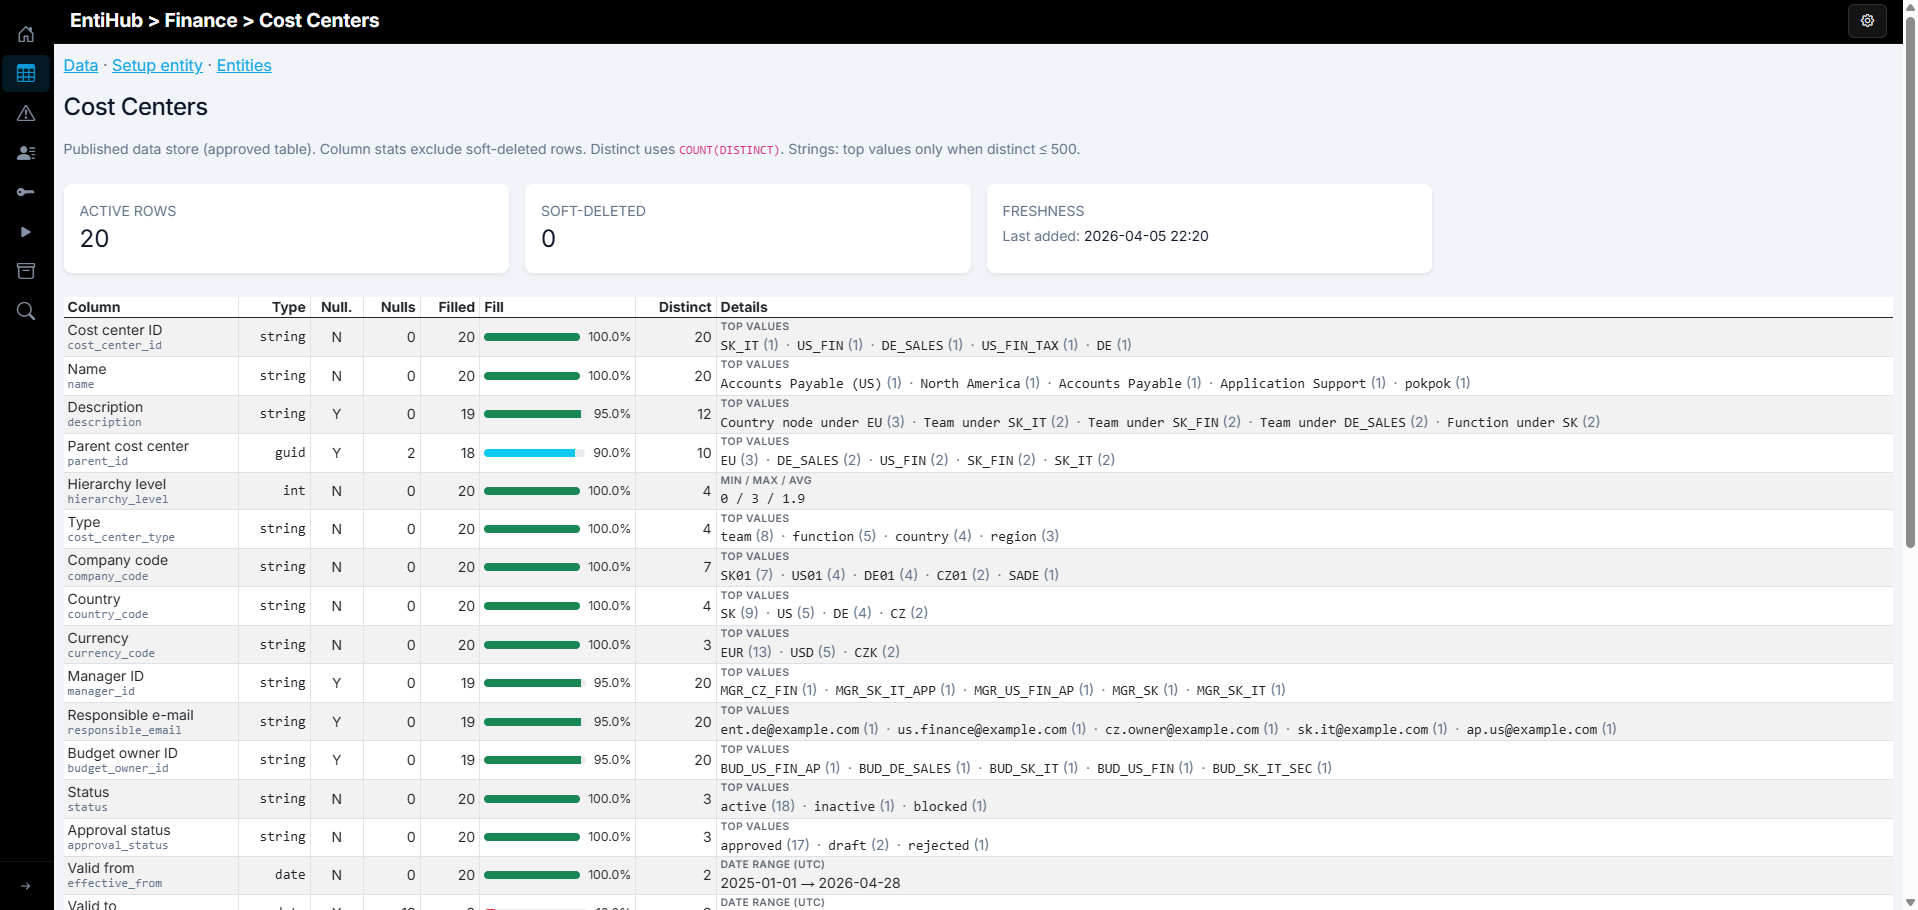Open settings gear at top right

pyautogui.click(x=1867, y=20)
